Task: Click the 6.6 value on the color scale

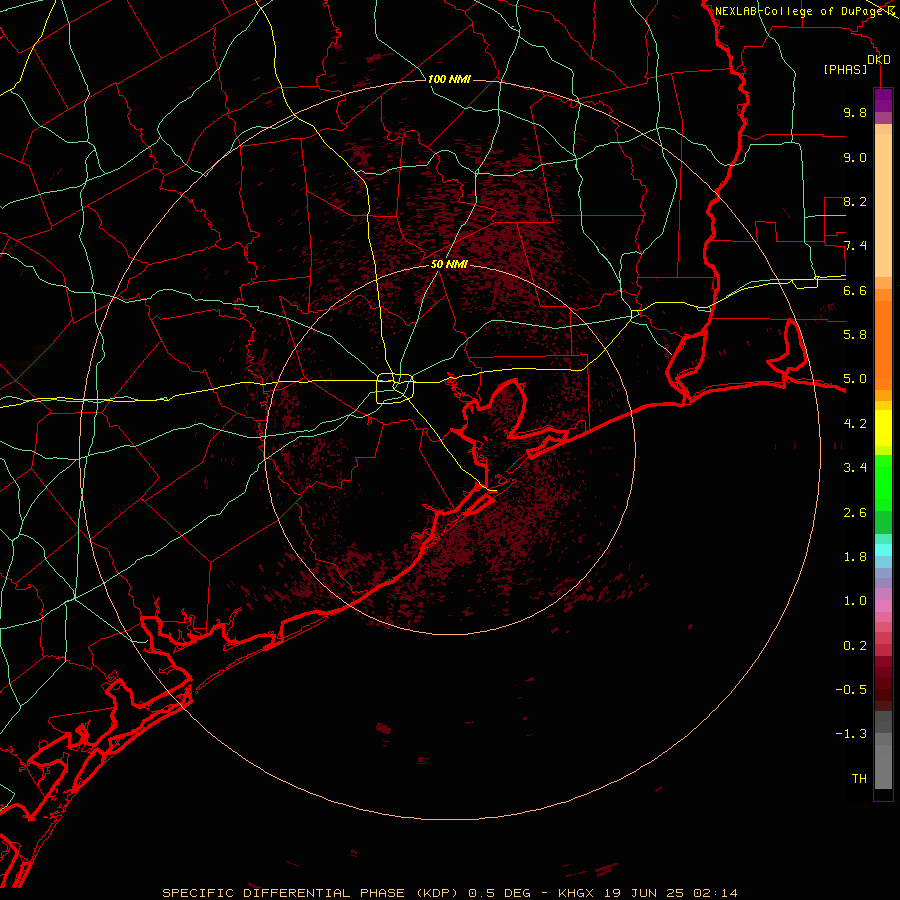Action: [855, 290]
